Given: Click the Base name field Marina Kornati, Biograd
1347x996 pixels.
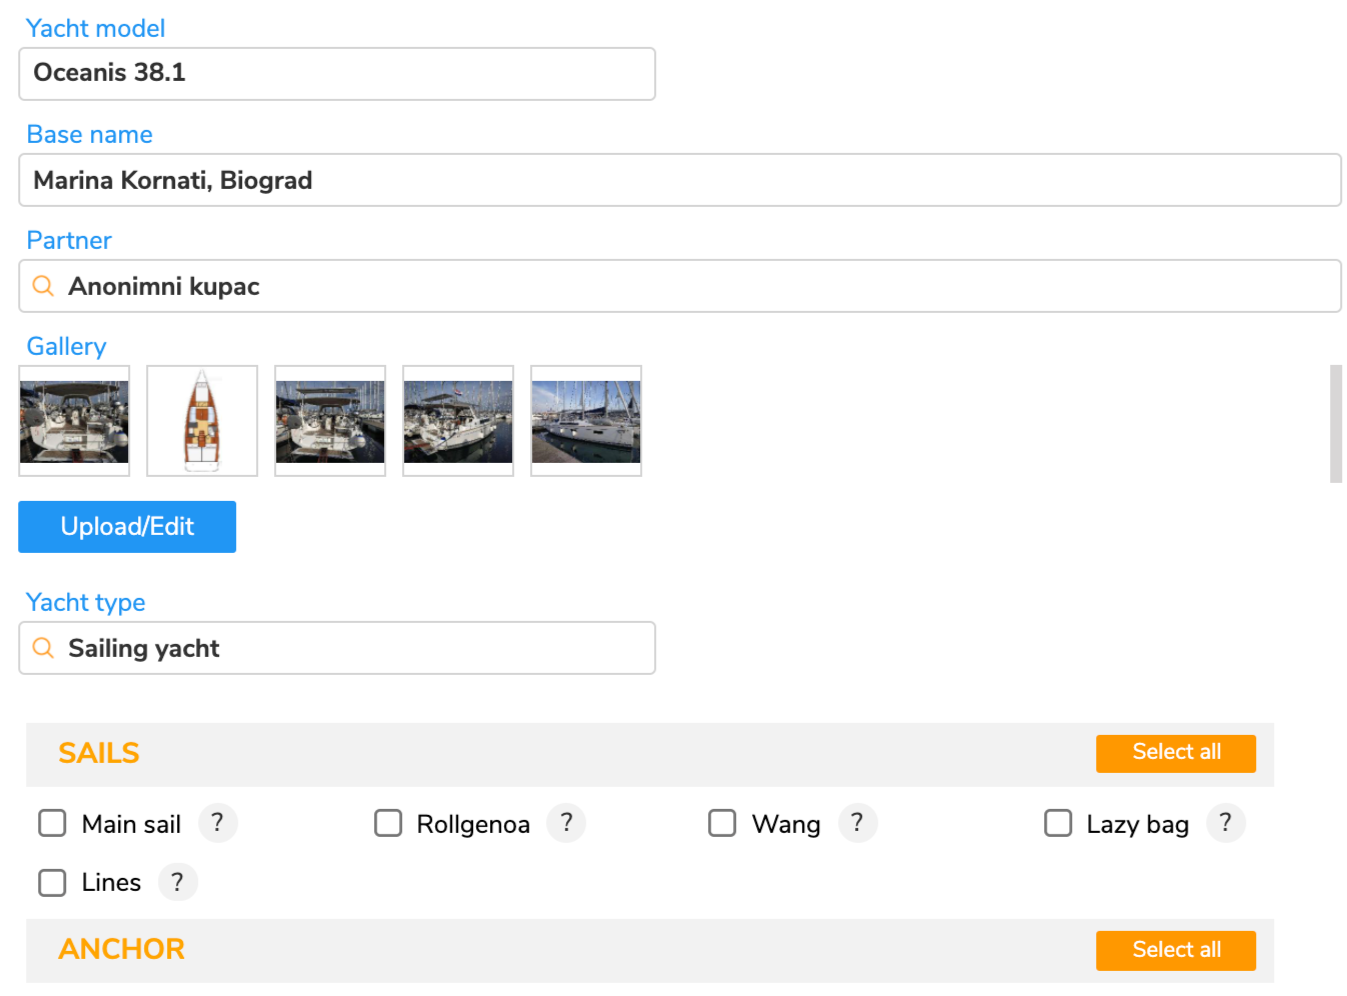Looking at the screenshot, I should [x=680, y=180].
